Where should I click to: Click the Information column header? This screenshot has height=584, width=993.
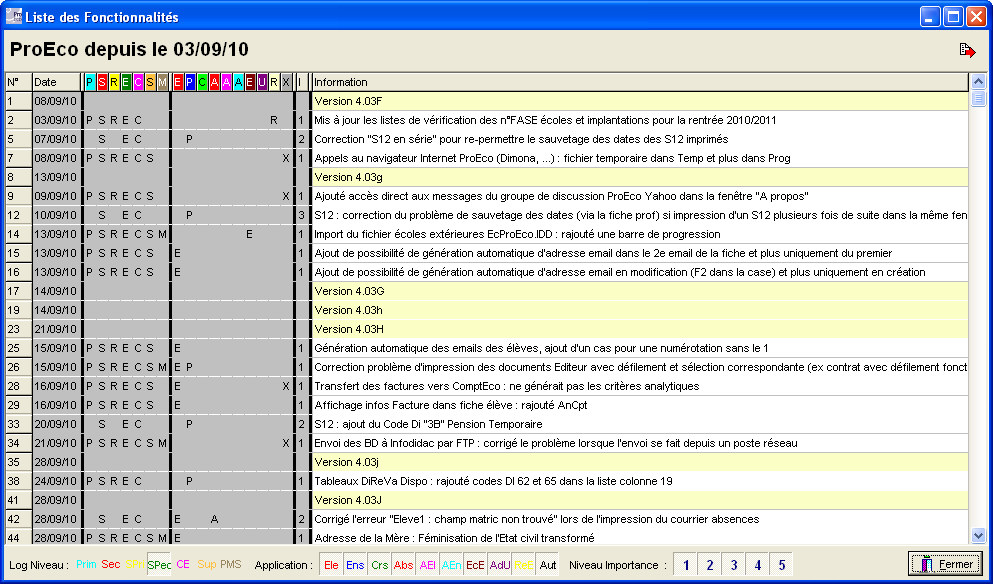tap(640, 82)
